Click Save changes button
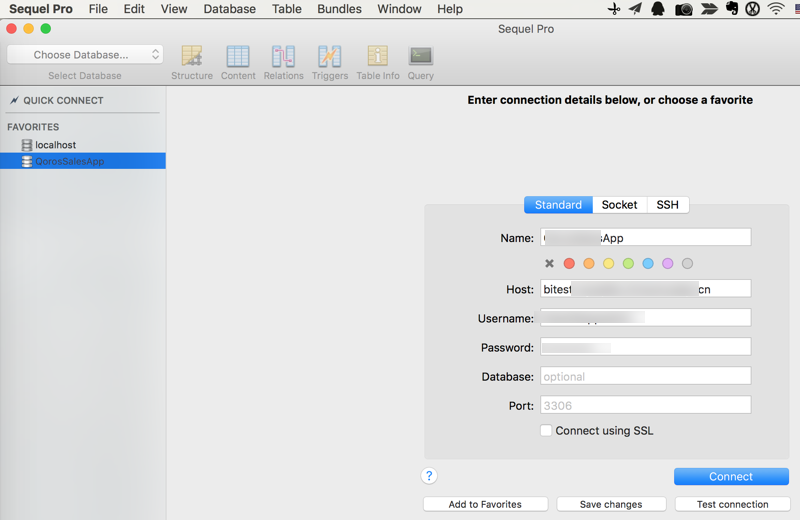 [611, 504]
